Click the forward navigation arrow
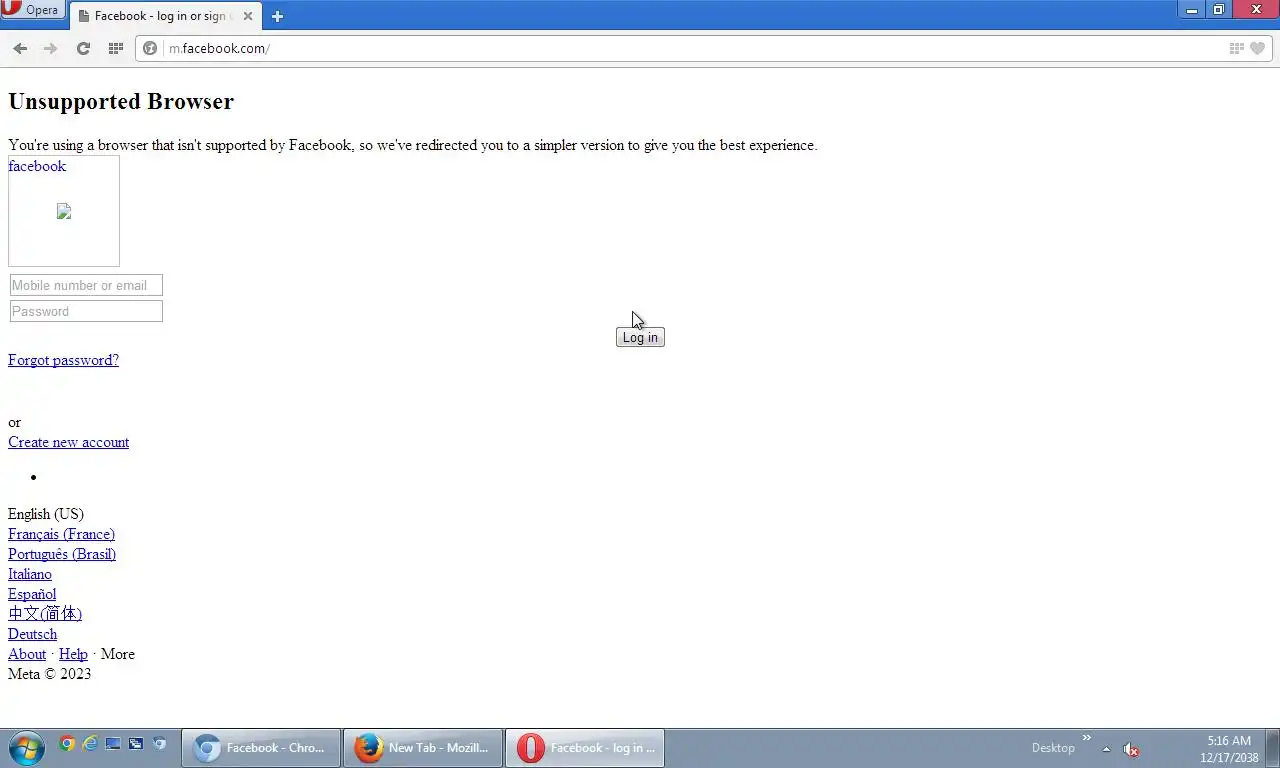1280x768 pixels. 51,48
